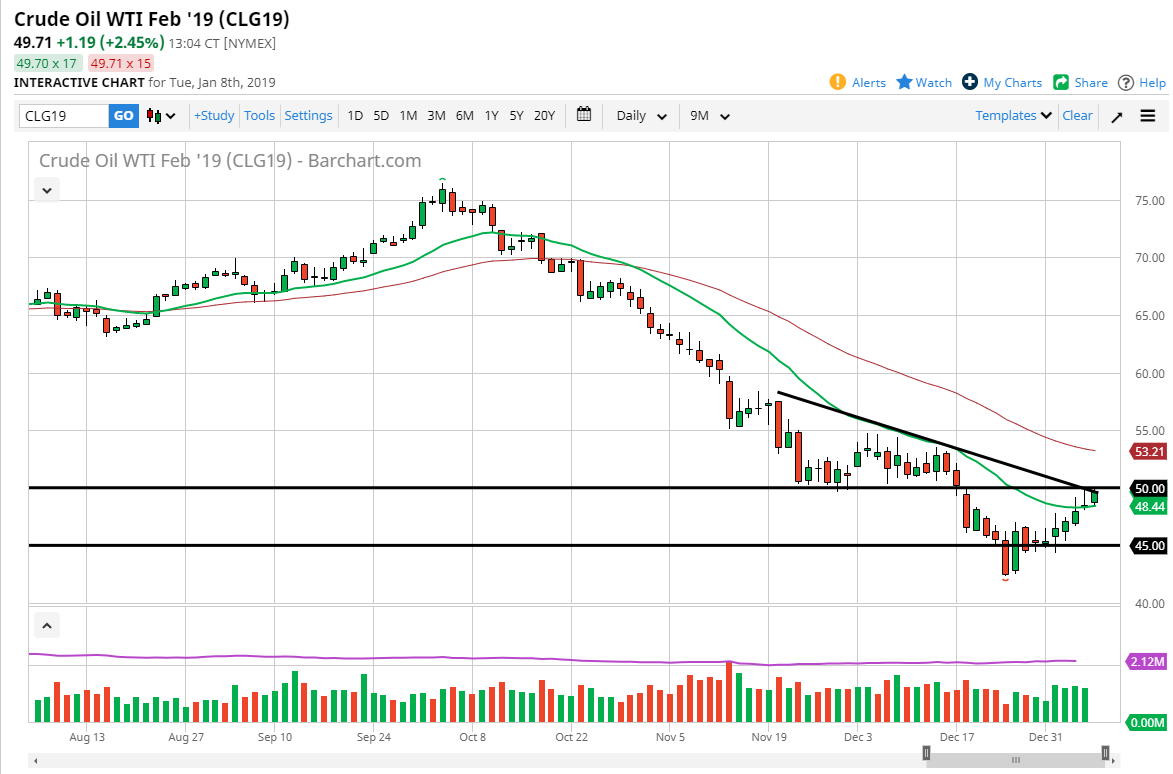Viewport: 1173px width, 774px height.
Task: Click the expand-to-fullscreen arrow icon
Action: tap(1117, 115)
